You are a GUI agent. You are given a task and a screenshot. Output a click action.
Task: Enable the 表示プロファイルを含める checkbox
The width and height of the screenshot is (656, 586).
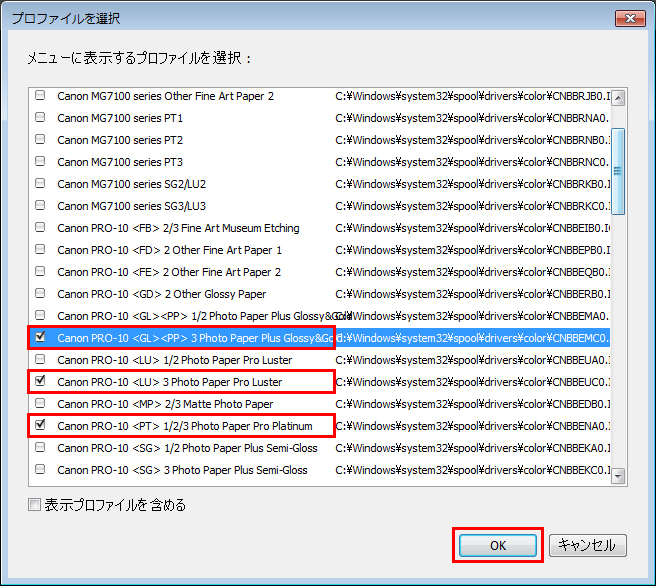(x=34, y=505)
